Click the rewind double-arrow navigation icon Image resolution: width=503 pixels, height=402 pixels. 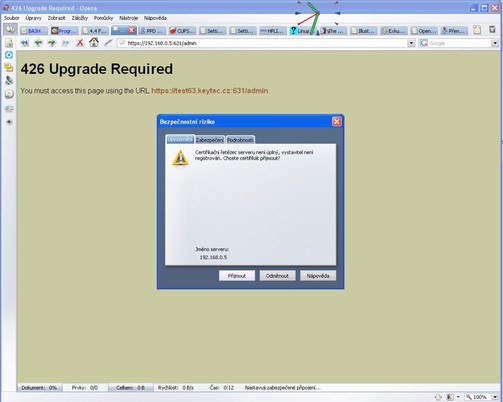(25, 43)
